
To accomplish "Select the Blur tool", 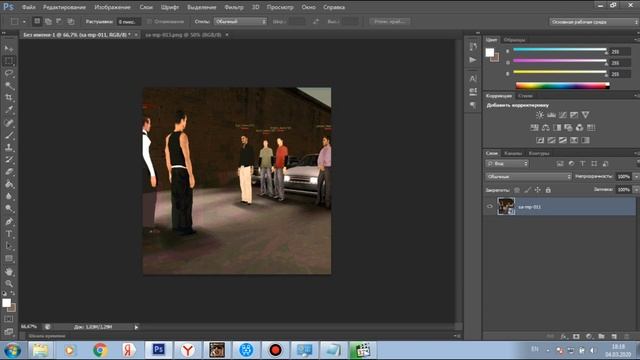I will [x=9, y=196].
